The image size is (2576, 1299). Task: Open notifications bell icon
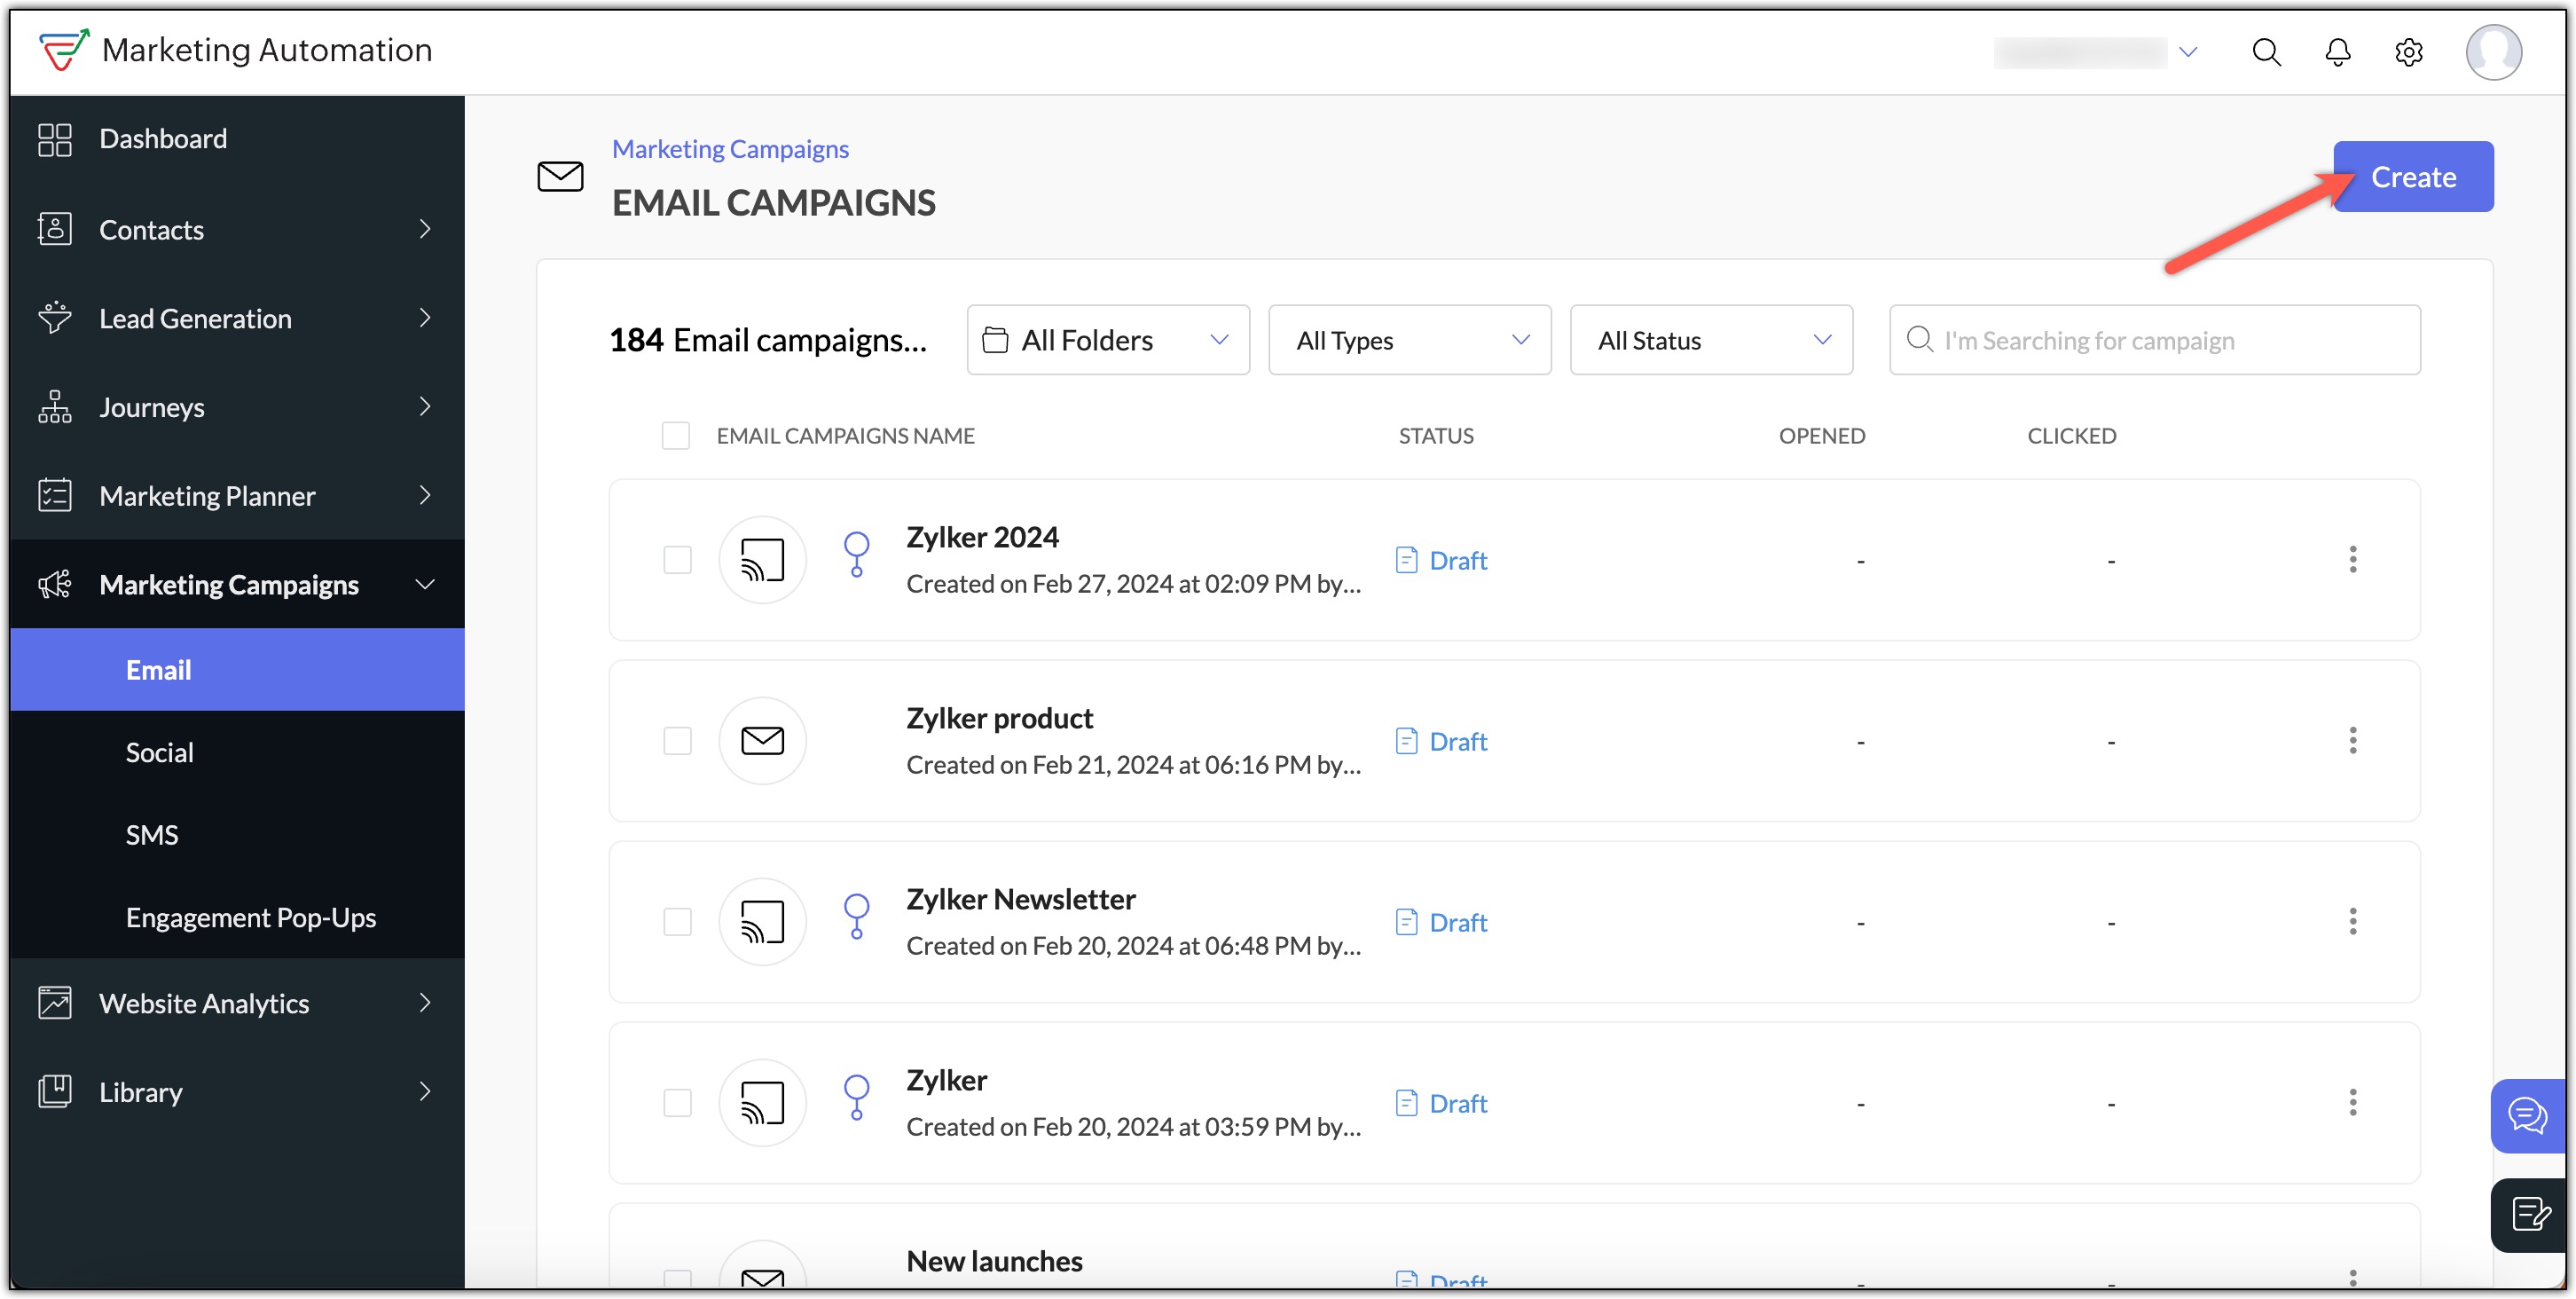pyautogui.click(x=2337, y=52)
